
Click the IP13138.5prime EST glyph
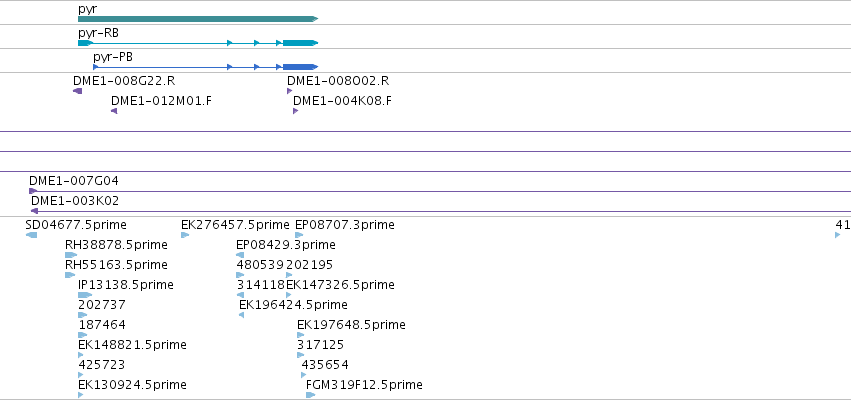85,295
